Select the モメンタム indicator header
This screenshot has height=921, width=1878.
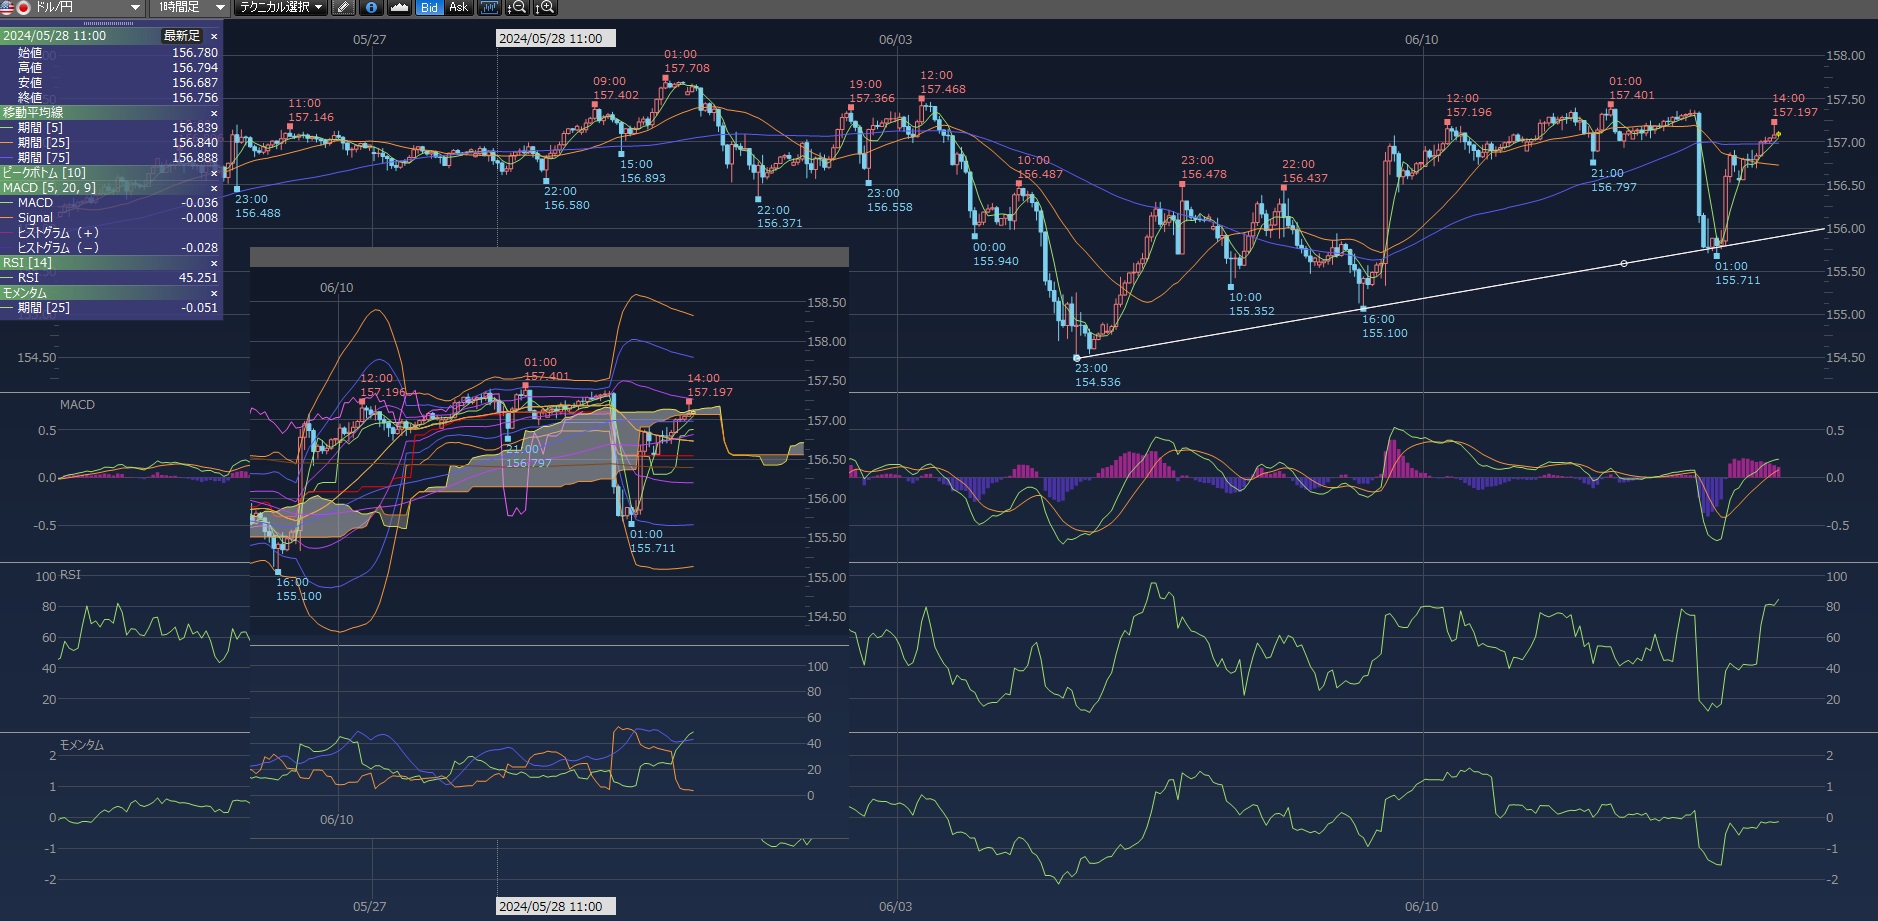coord(25,293)
